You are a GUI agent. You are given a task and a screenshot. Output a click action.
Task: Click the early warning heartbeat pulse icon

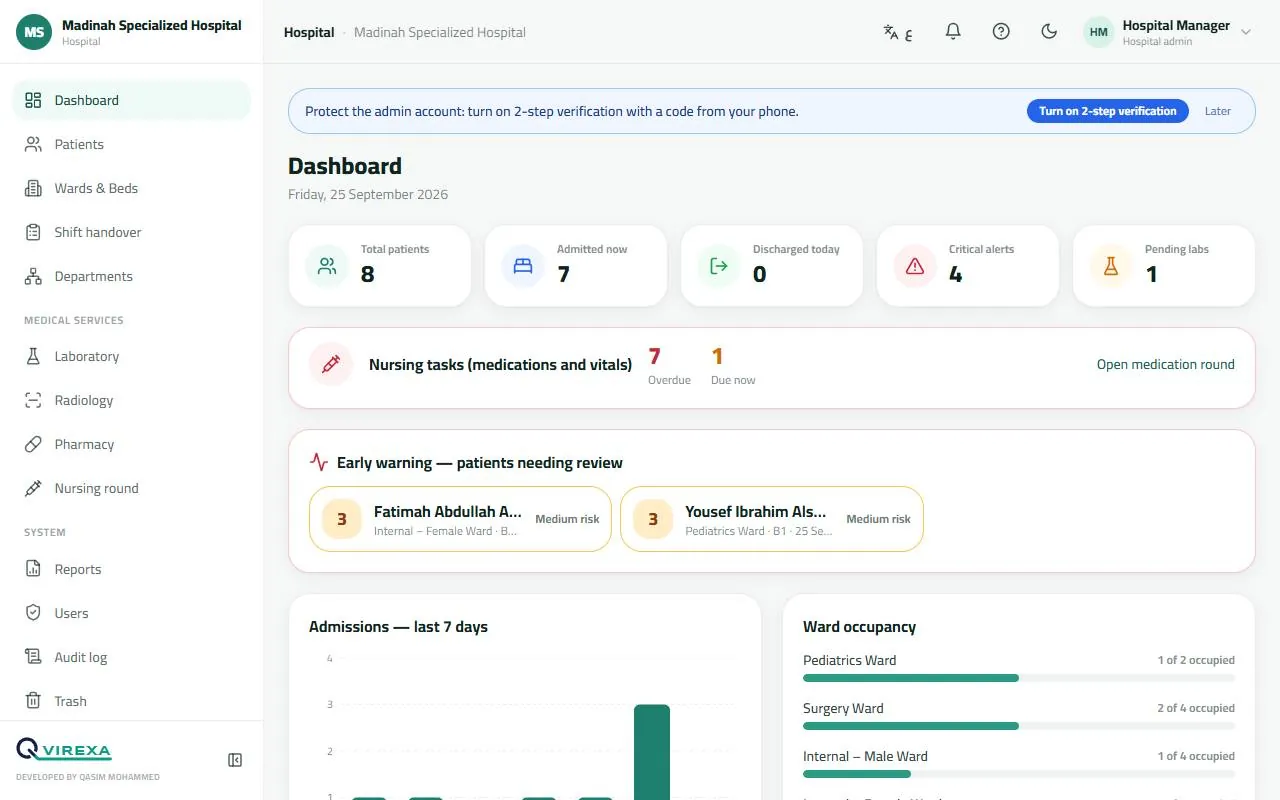(x=319, y=462)
